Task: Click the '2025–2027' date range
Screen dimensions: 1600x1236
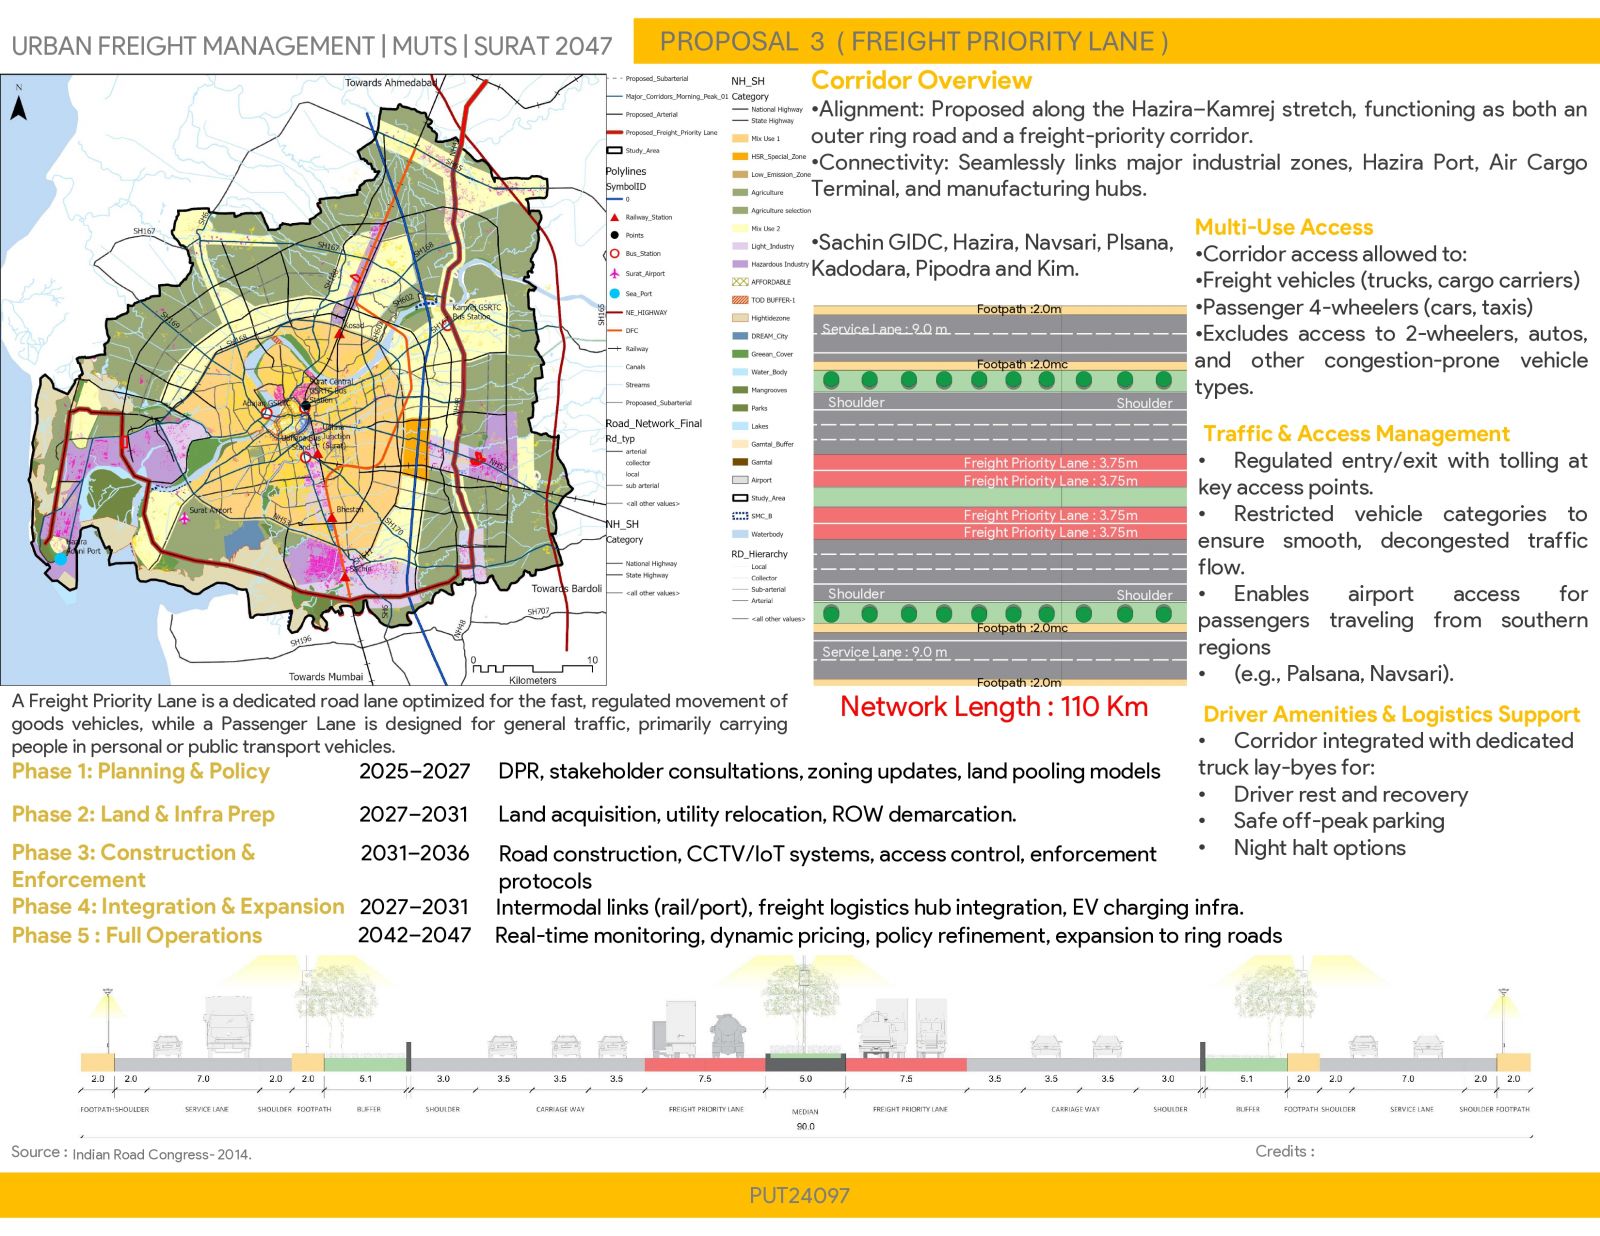Action: pyautogui.click(x=415, y=771)
